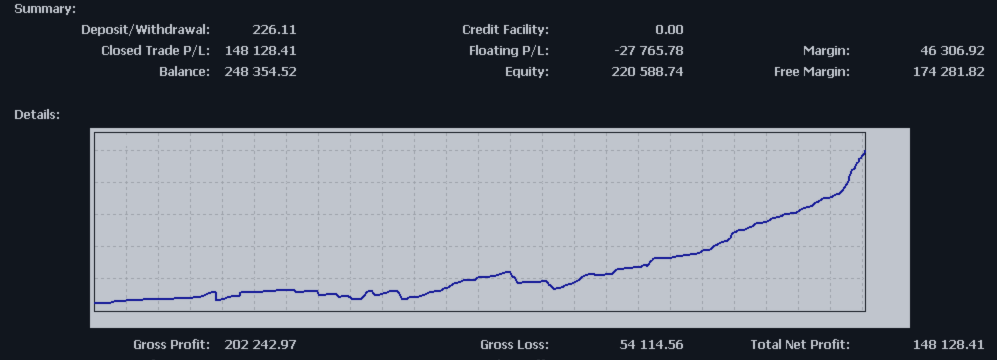Image resolution: width=997 pixels, height=360 pixels.
Task: Select the Equity label
Action: click(x=526, y=72)
